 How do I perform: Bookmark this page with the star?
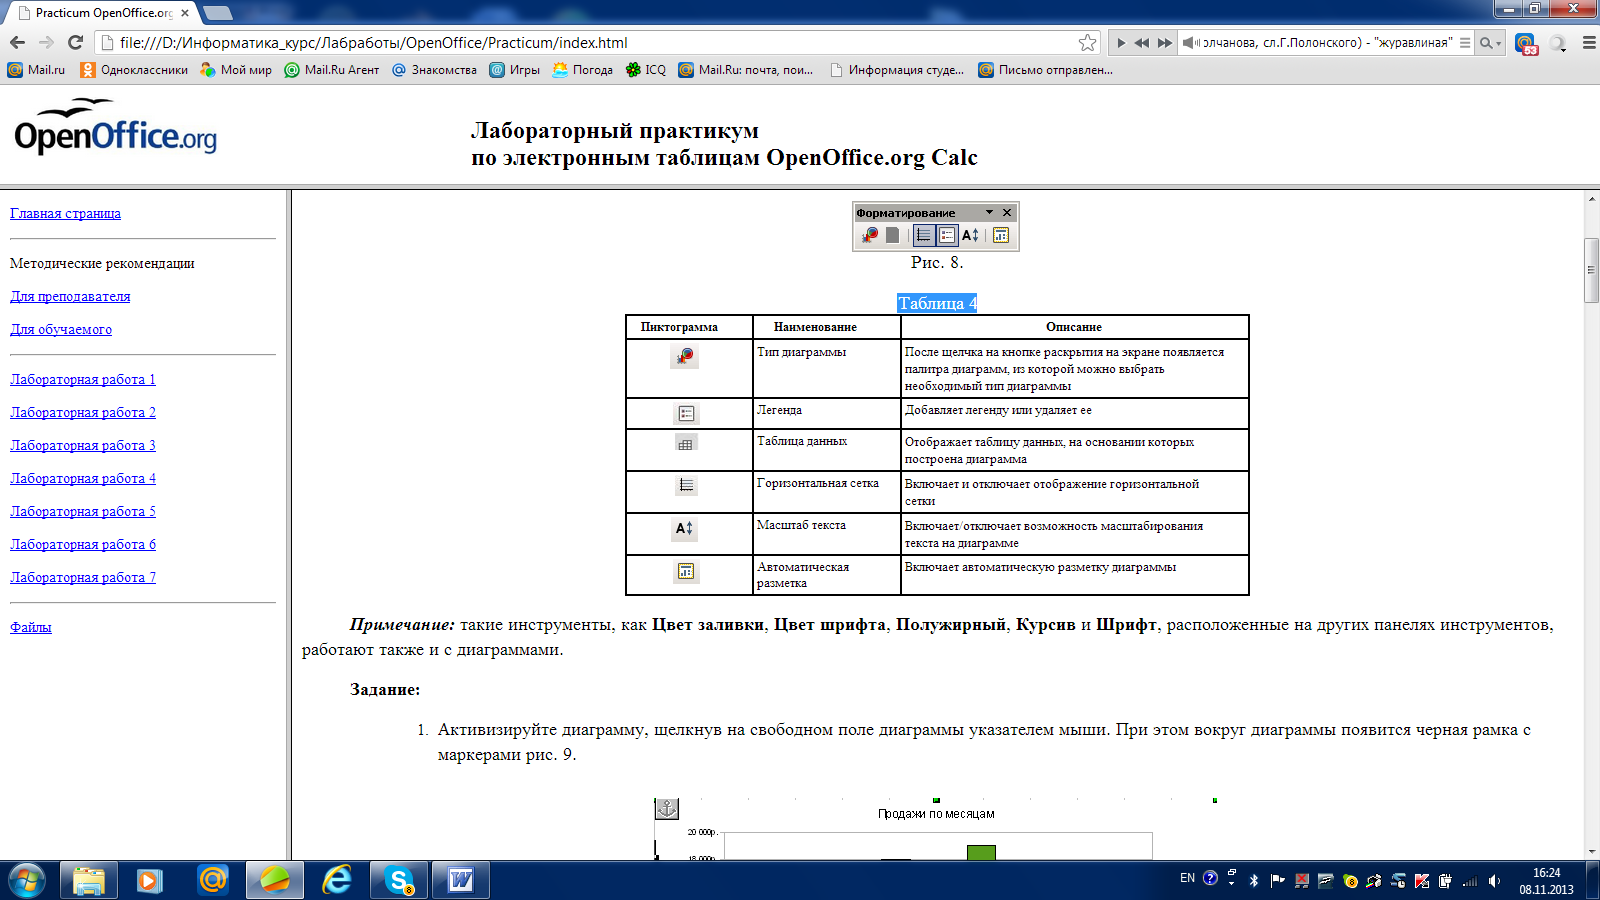coord(1087,42)
